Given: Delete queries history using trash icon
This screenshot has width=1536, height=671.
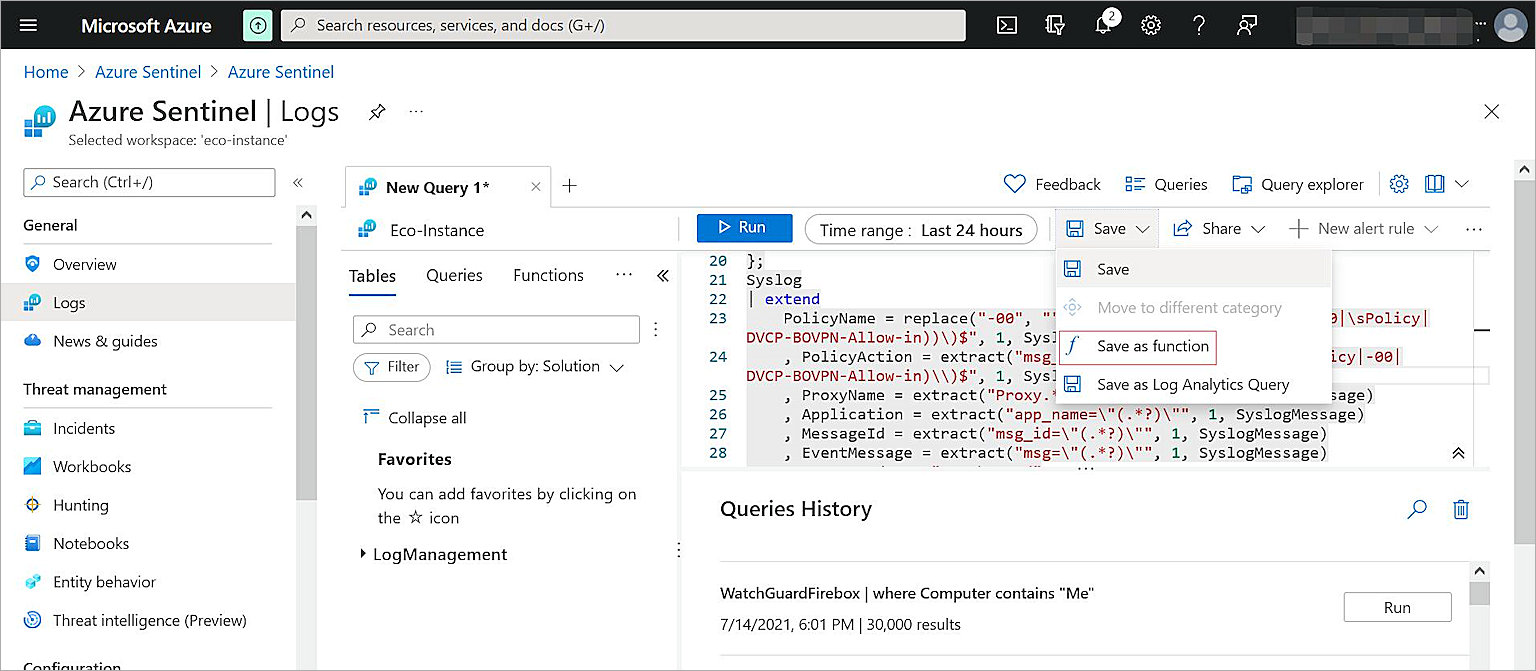Looking at the screenshot, I should point(1461,509).
